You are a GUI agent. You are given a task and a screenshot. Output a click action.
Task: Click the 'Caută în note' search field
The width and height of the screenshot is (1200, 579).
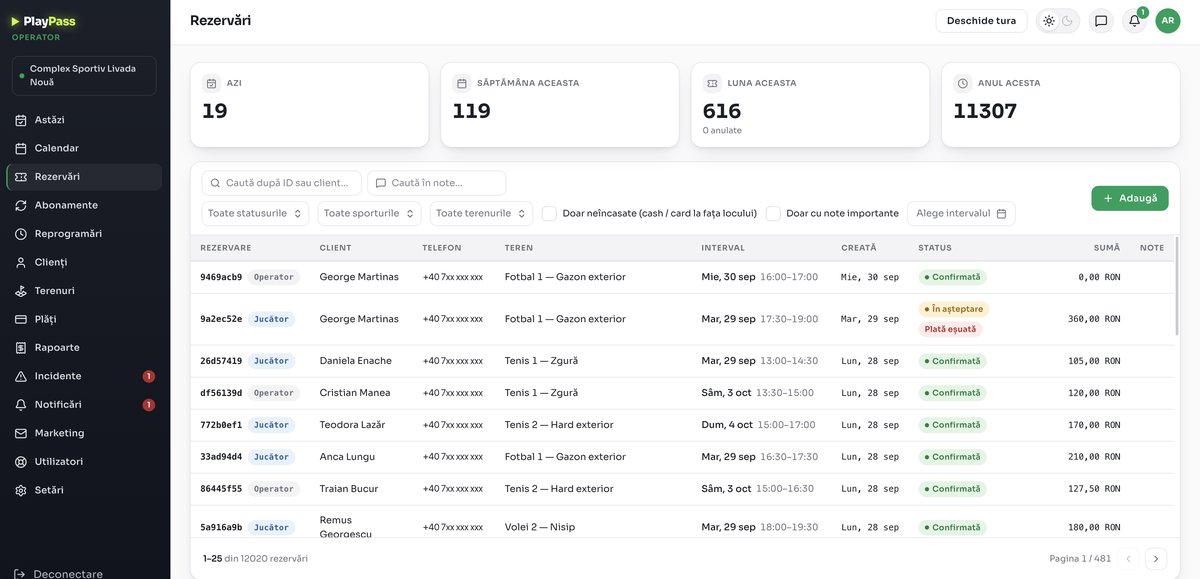[x=437, y=183]
